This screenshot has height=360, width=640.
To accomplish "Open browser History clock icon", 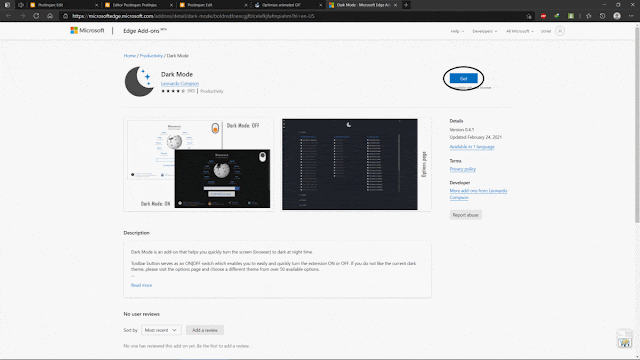I will [602, 16].
